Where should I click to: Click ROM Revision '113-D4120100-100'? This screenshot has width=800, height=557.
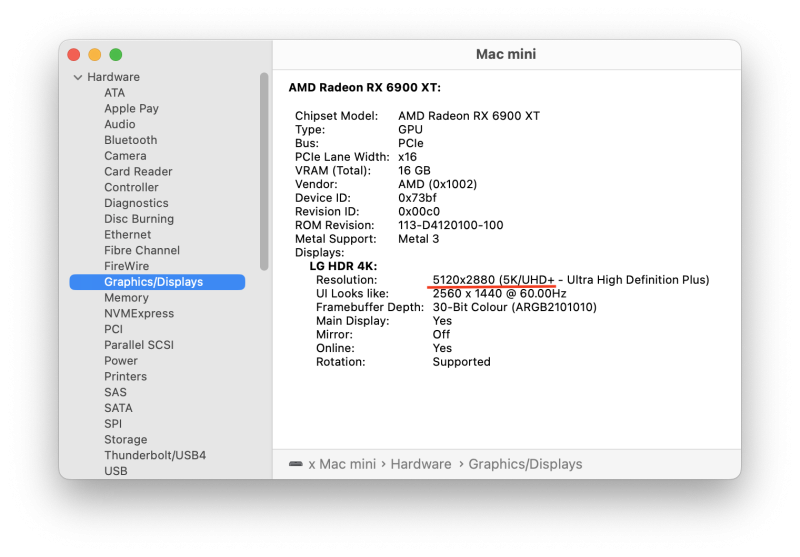click(451, 225)
